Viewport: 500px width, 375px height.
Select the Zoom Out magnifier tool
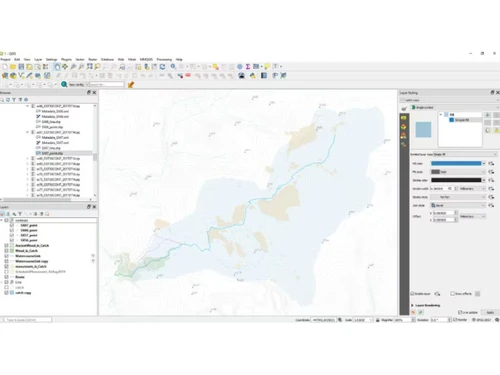point(81,67)
